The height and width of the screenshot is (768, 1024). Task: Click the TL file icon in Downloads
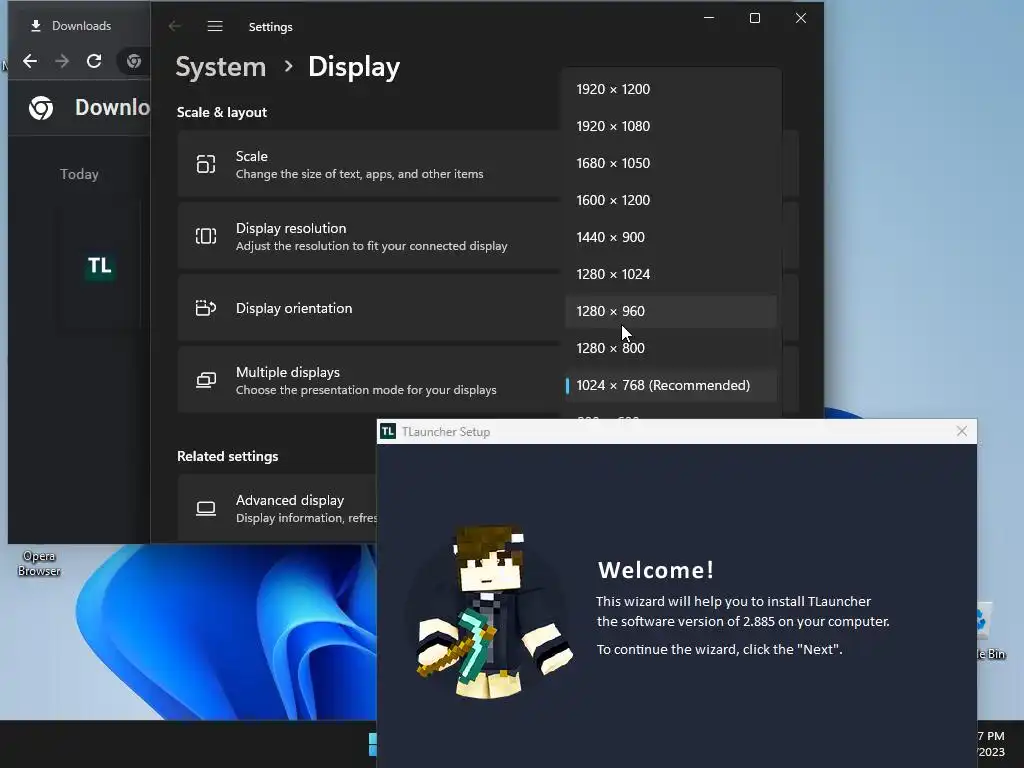(99, 266)
